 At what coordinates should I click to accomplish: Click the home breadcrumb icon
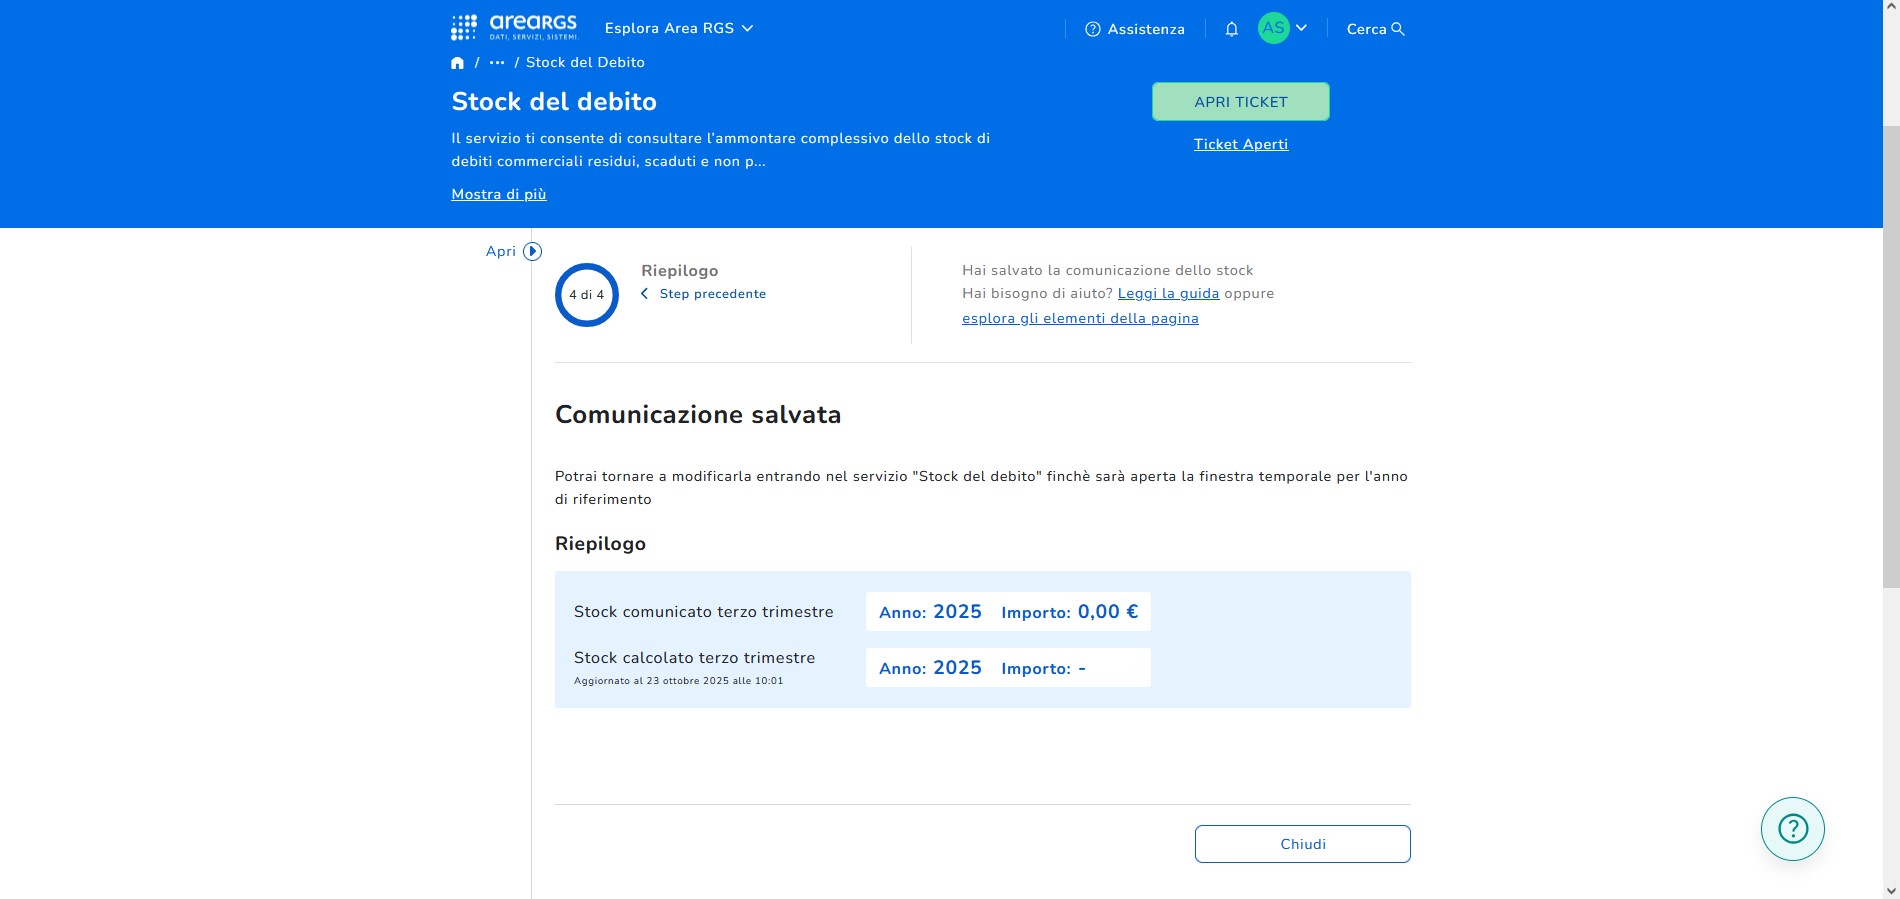pos(458,63)
